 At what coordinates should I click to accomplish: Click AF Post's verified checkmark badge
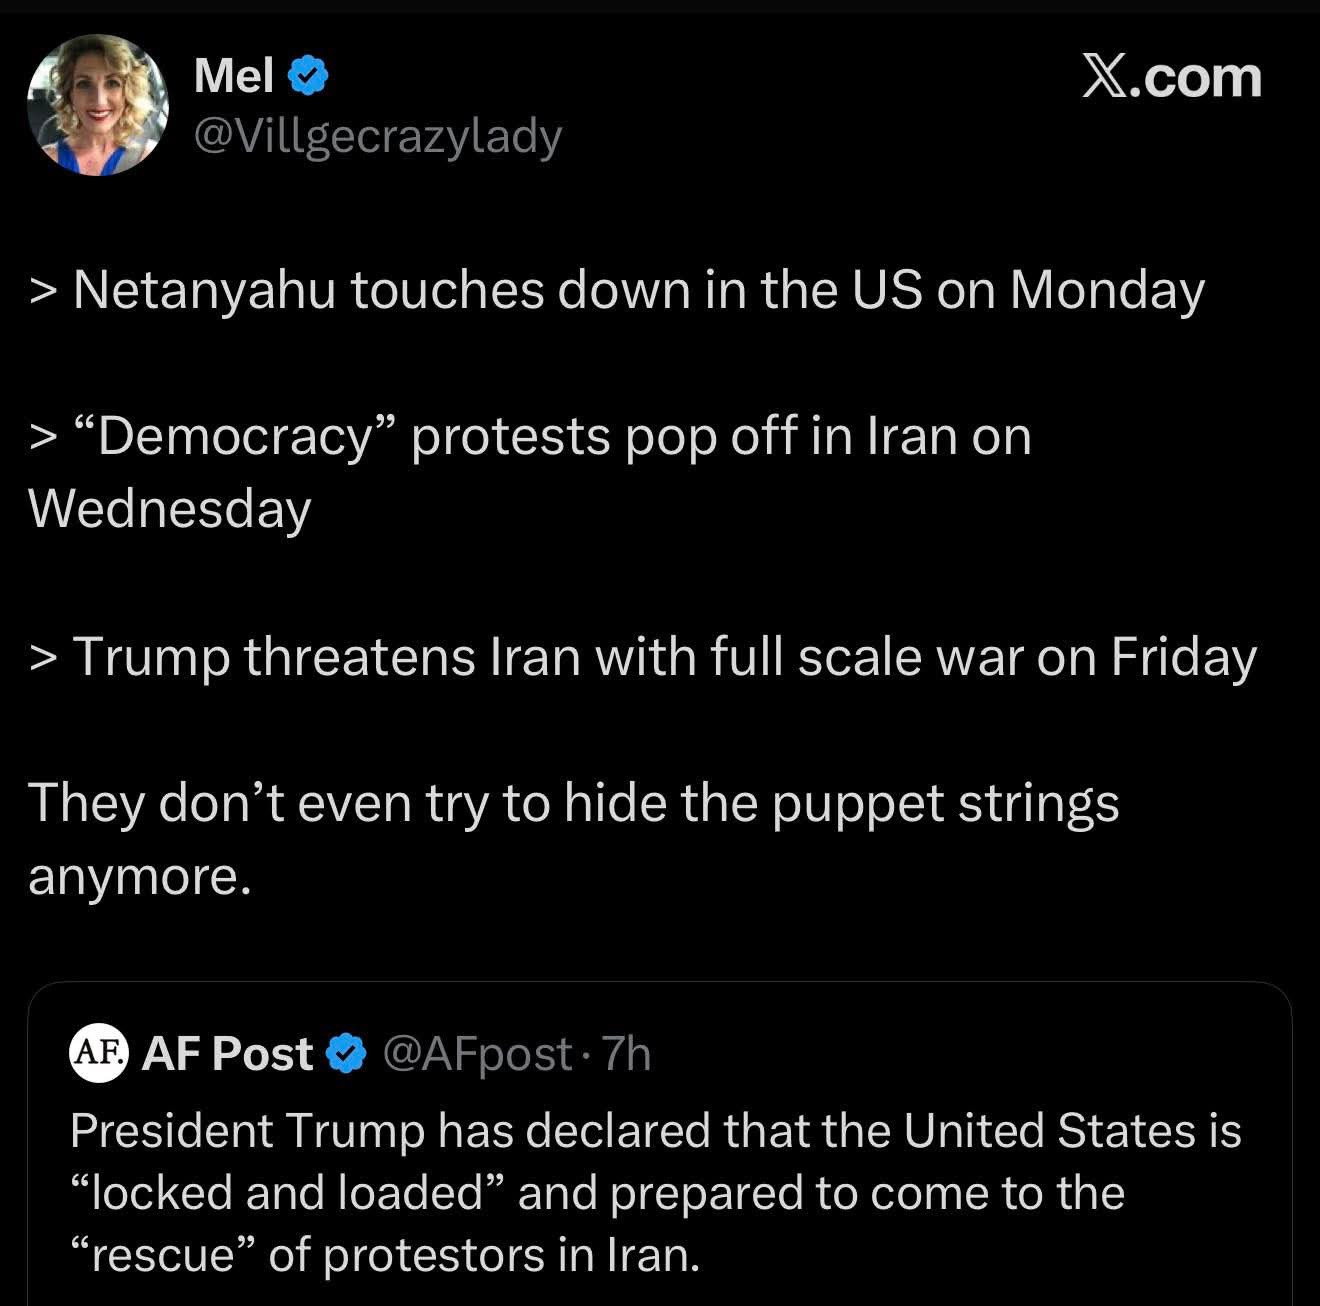click(x=347, y=1054)
